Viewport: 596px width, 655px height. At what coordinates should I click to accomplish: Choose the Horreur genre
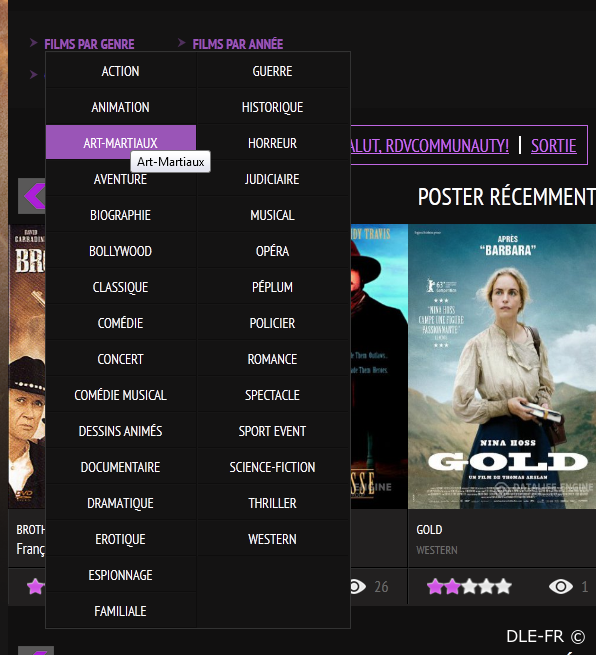tap(272, 143)
